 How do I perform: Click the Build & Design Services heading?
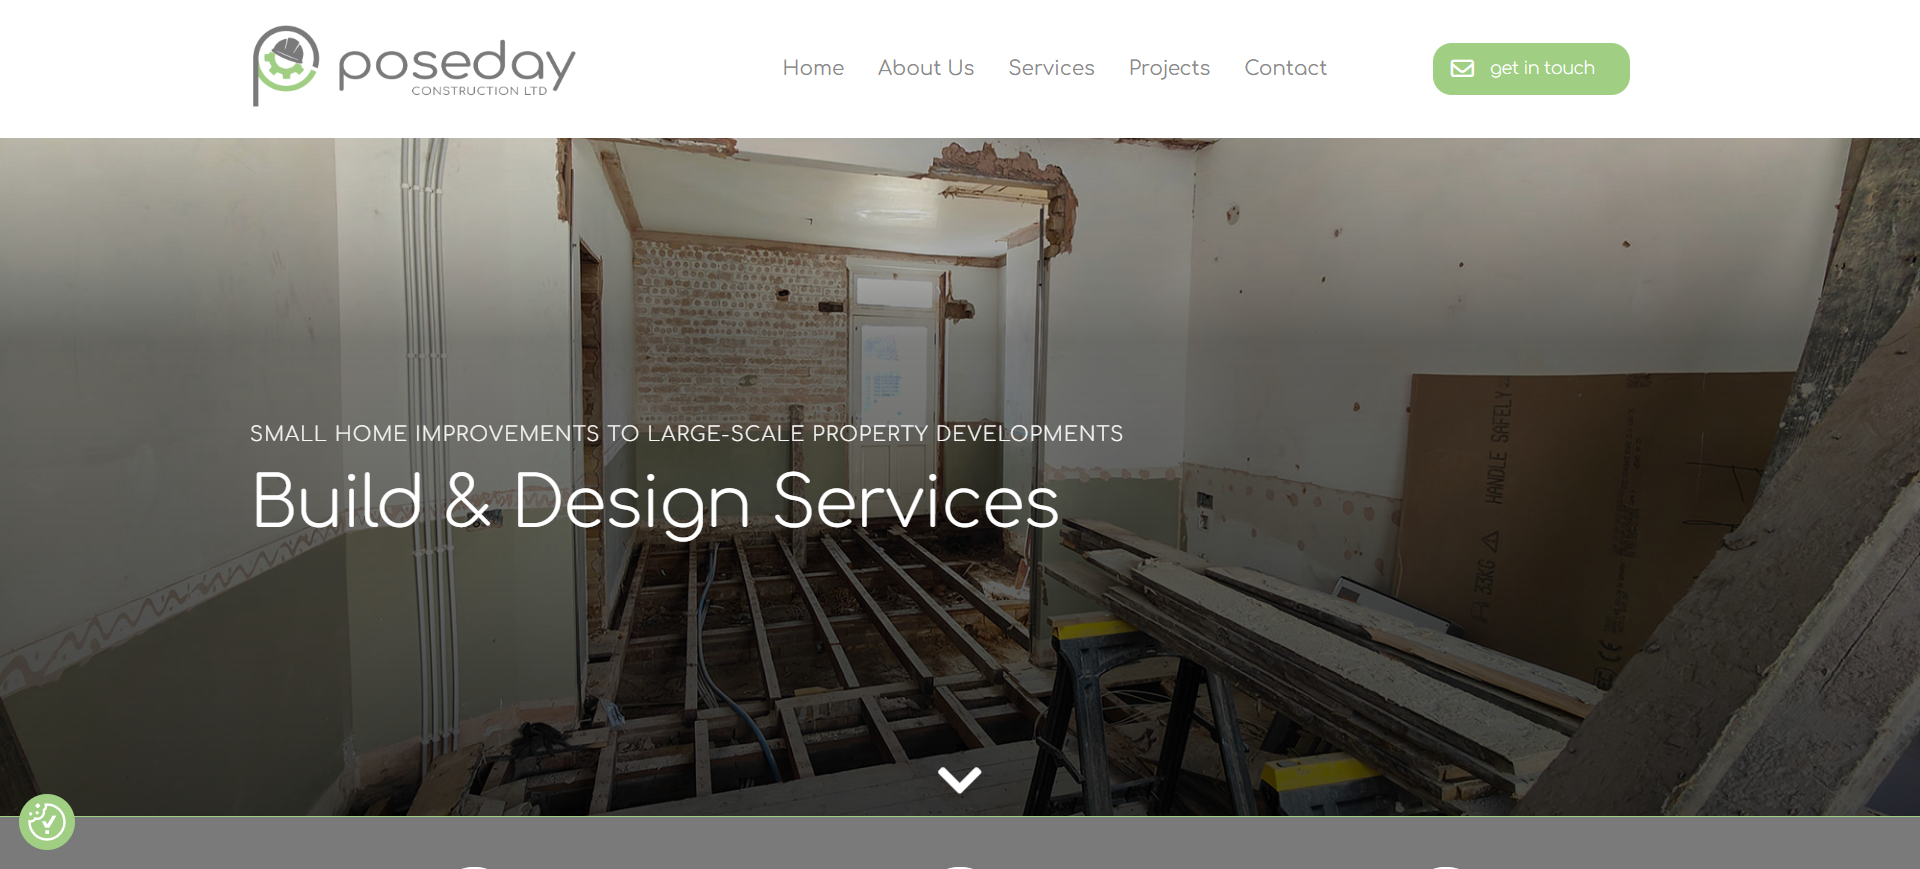pos(655,501)
